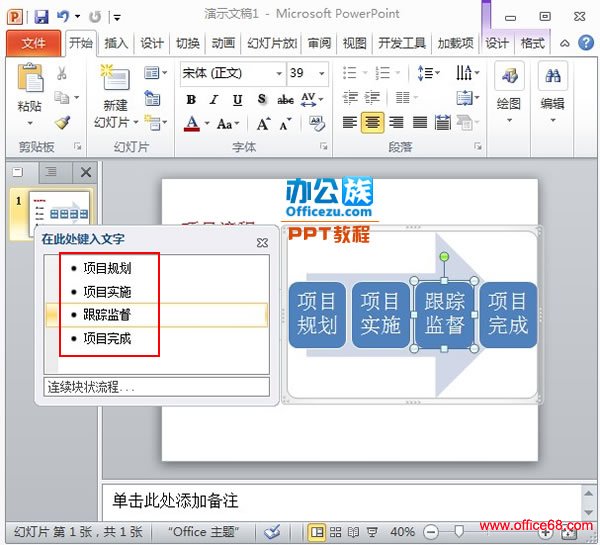Viewport: 600px width, 545px height.
Task: Minimize the ribbon with the caret icon
Action: 564,43
